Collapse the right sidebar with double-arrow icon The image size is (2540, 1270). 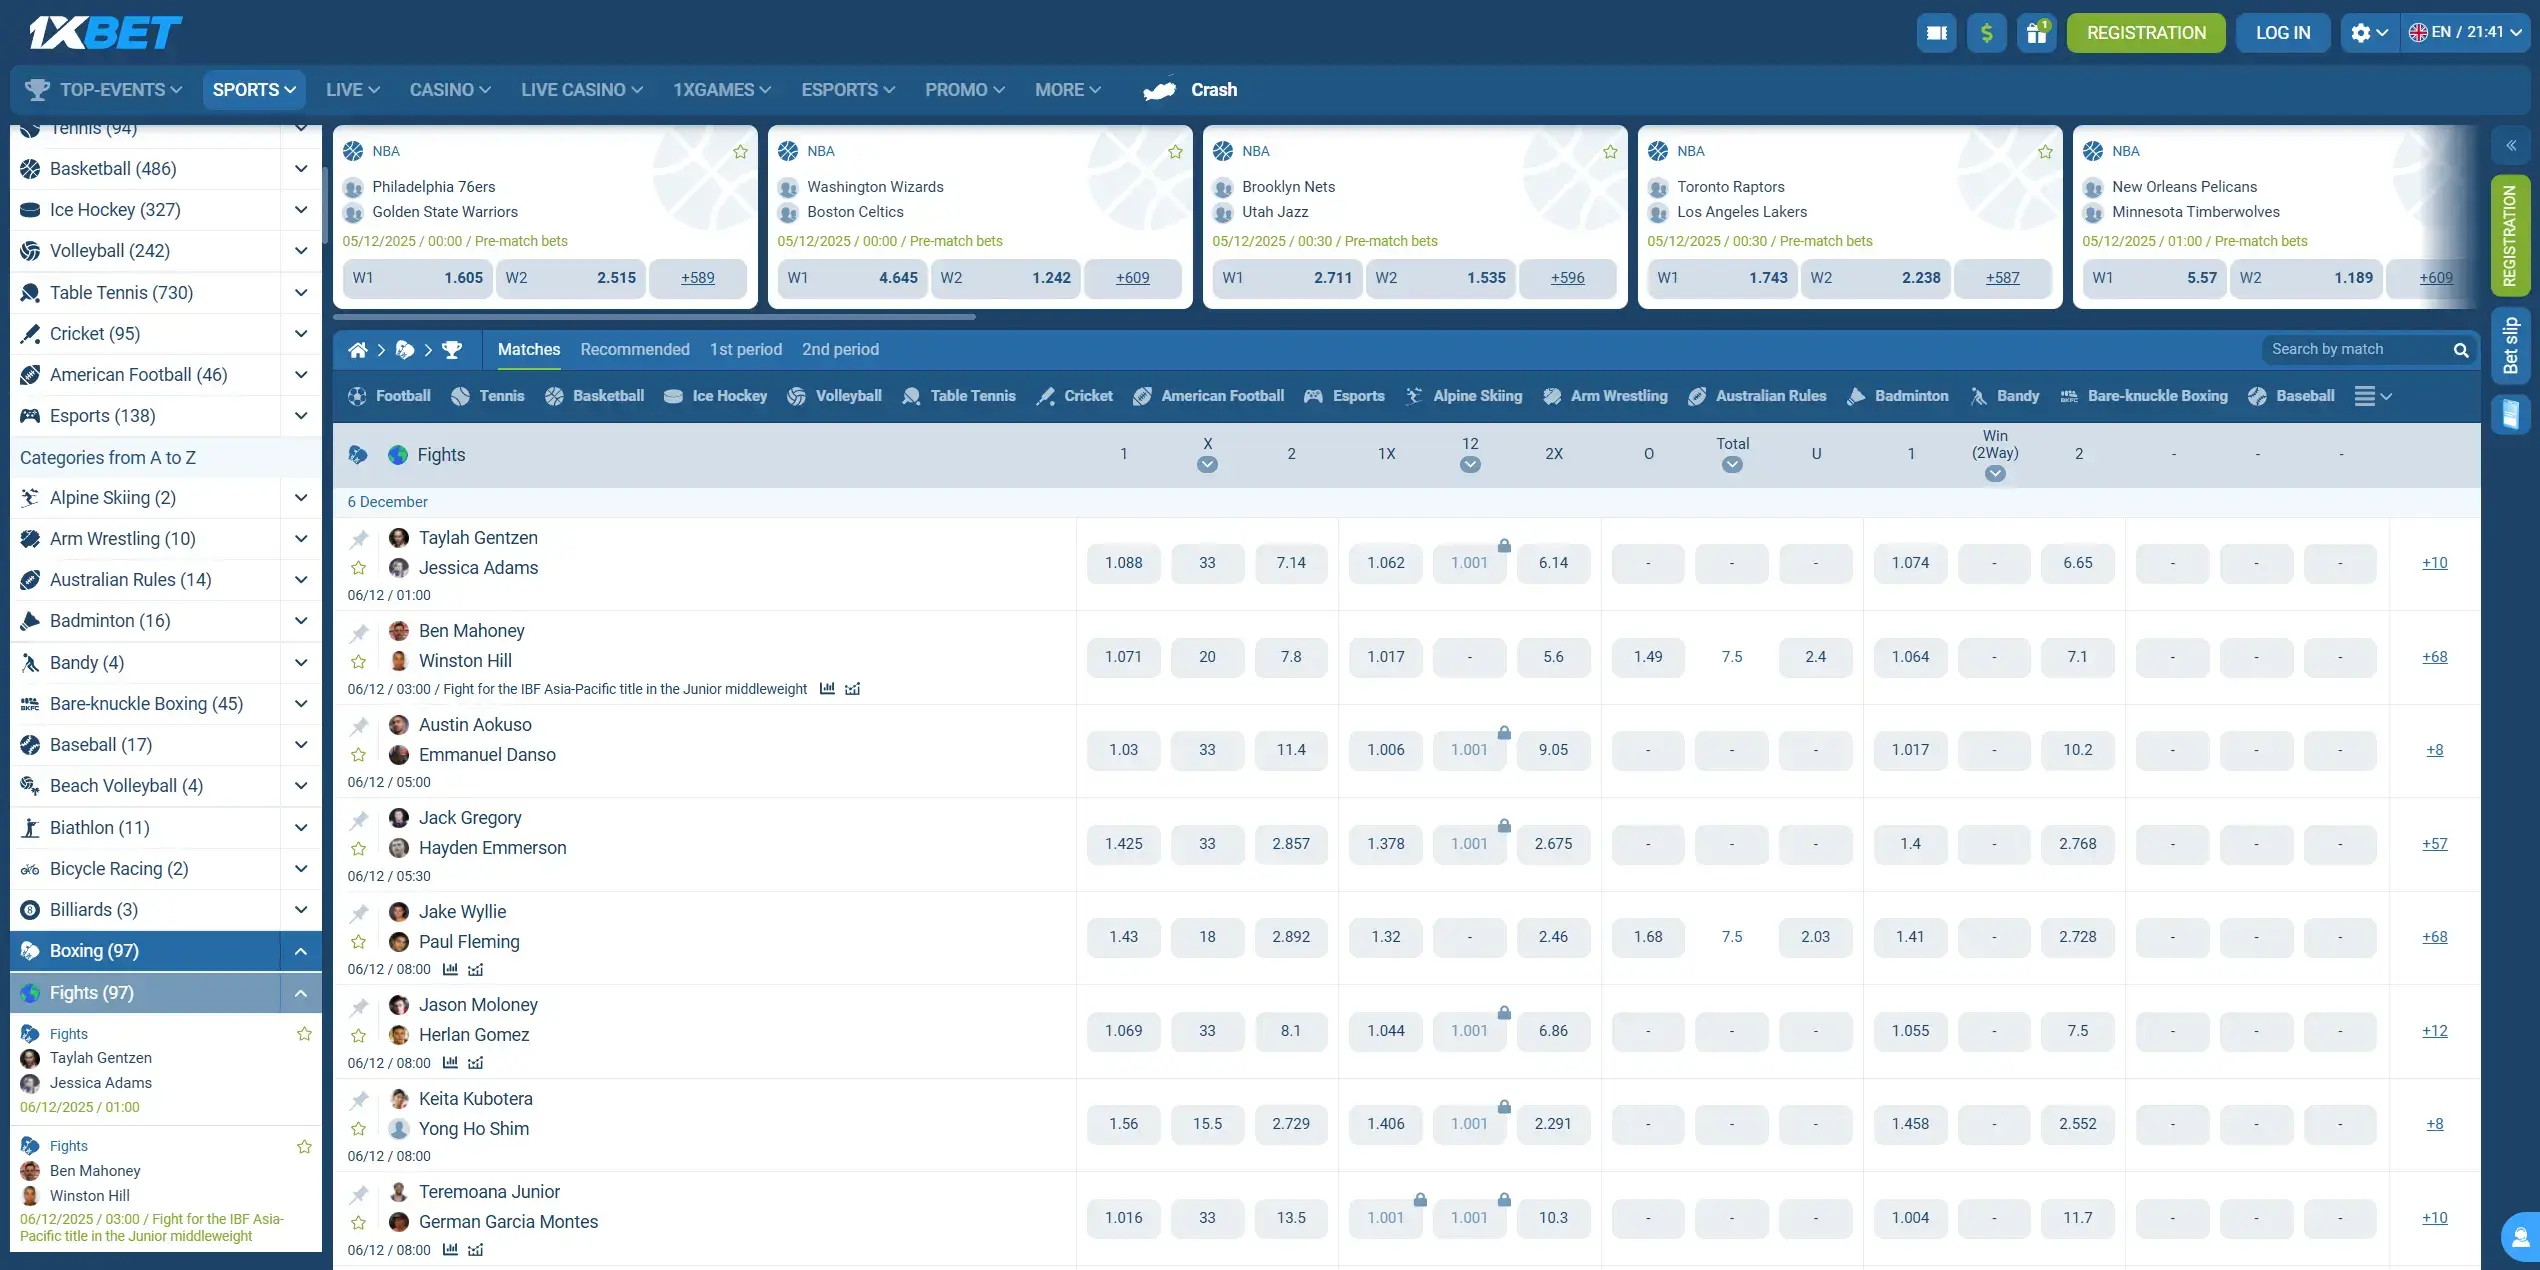pyautogui.click(x=2511, y=146)
